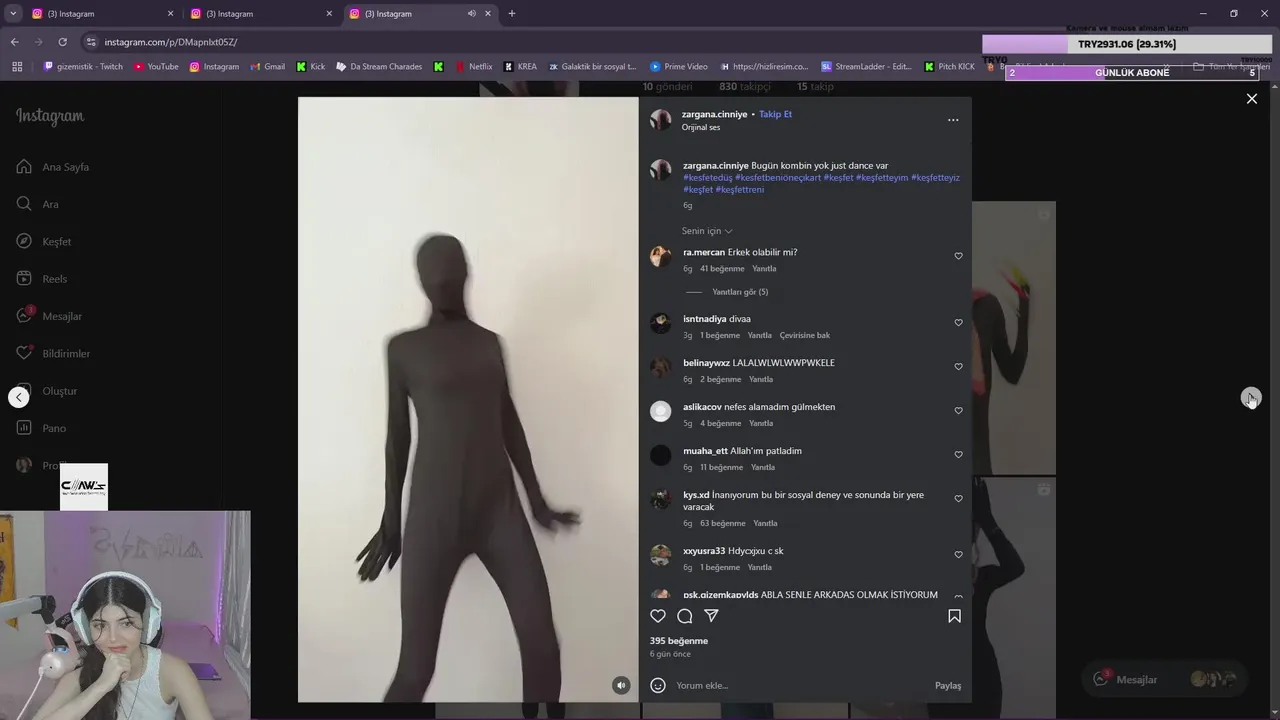Image resolution: width=1280 pixels, height=720 pixels.
Task: Open the floating Mesajlar chat button
Action: tap(1164, 679)
